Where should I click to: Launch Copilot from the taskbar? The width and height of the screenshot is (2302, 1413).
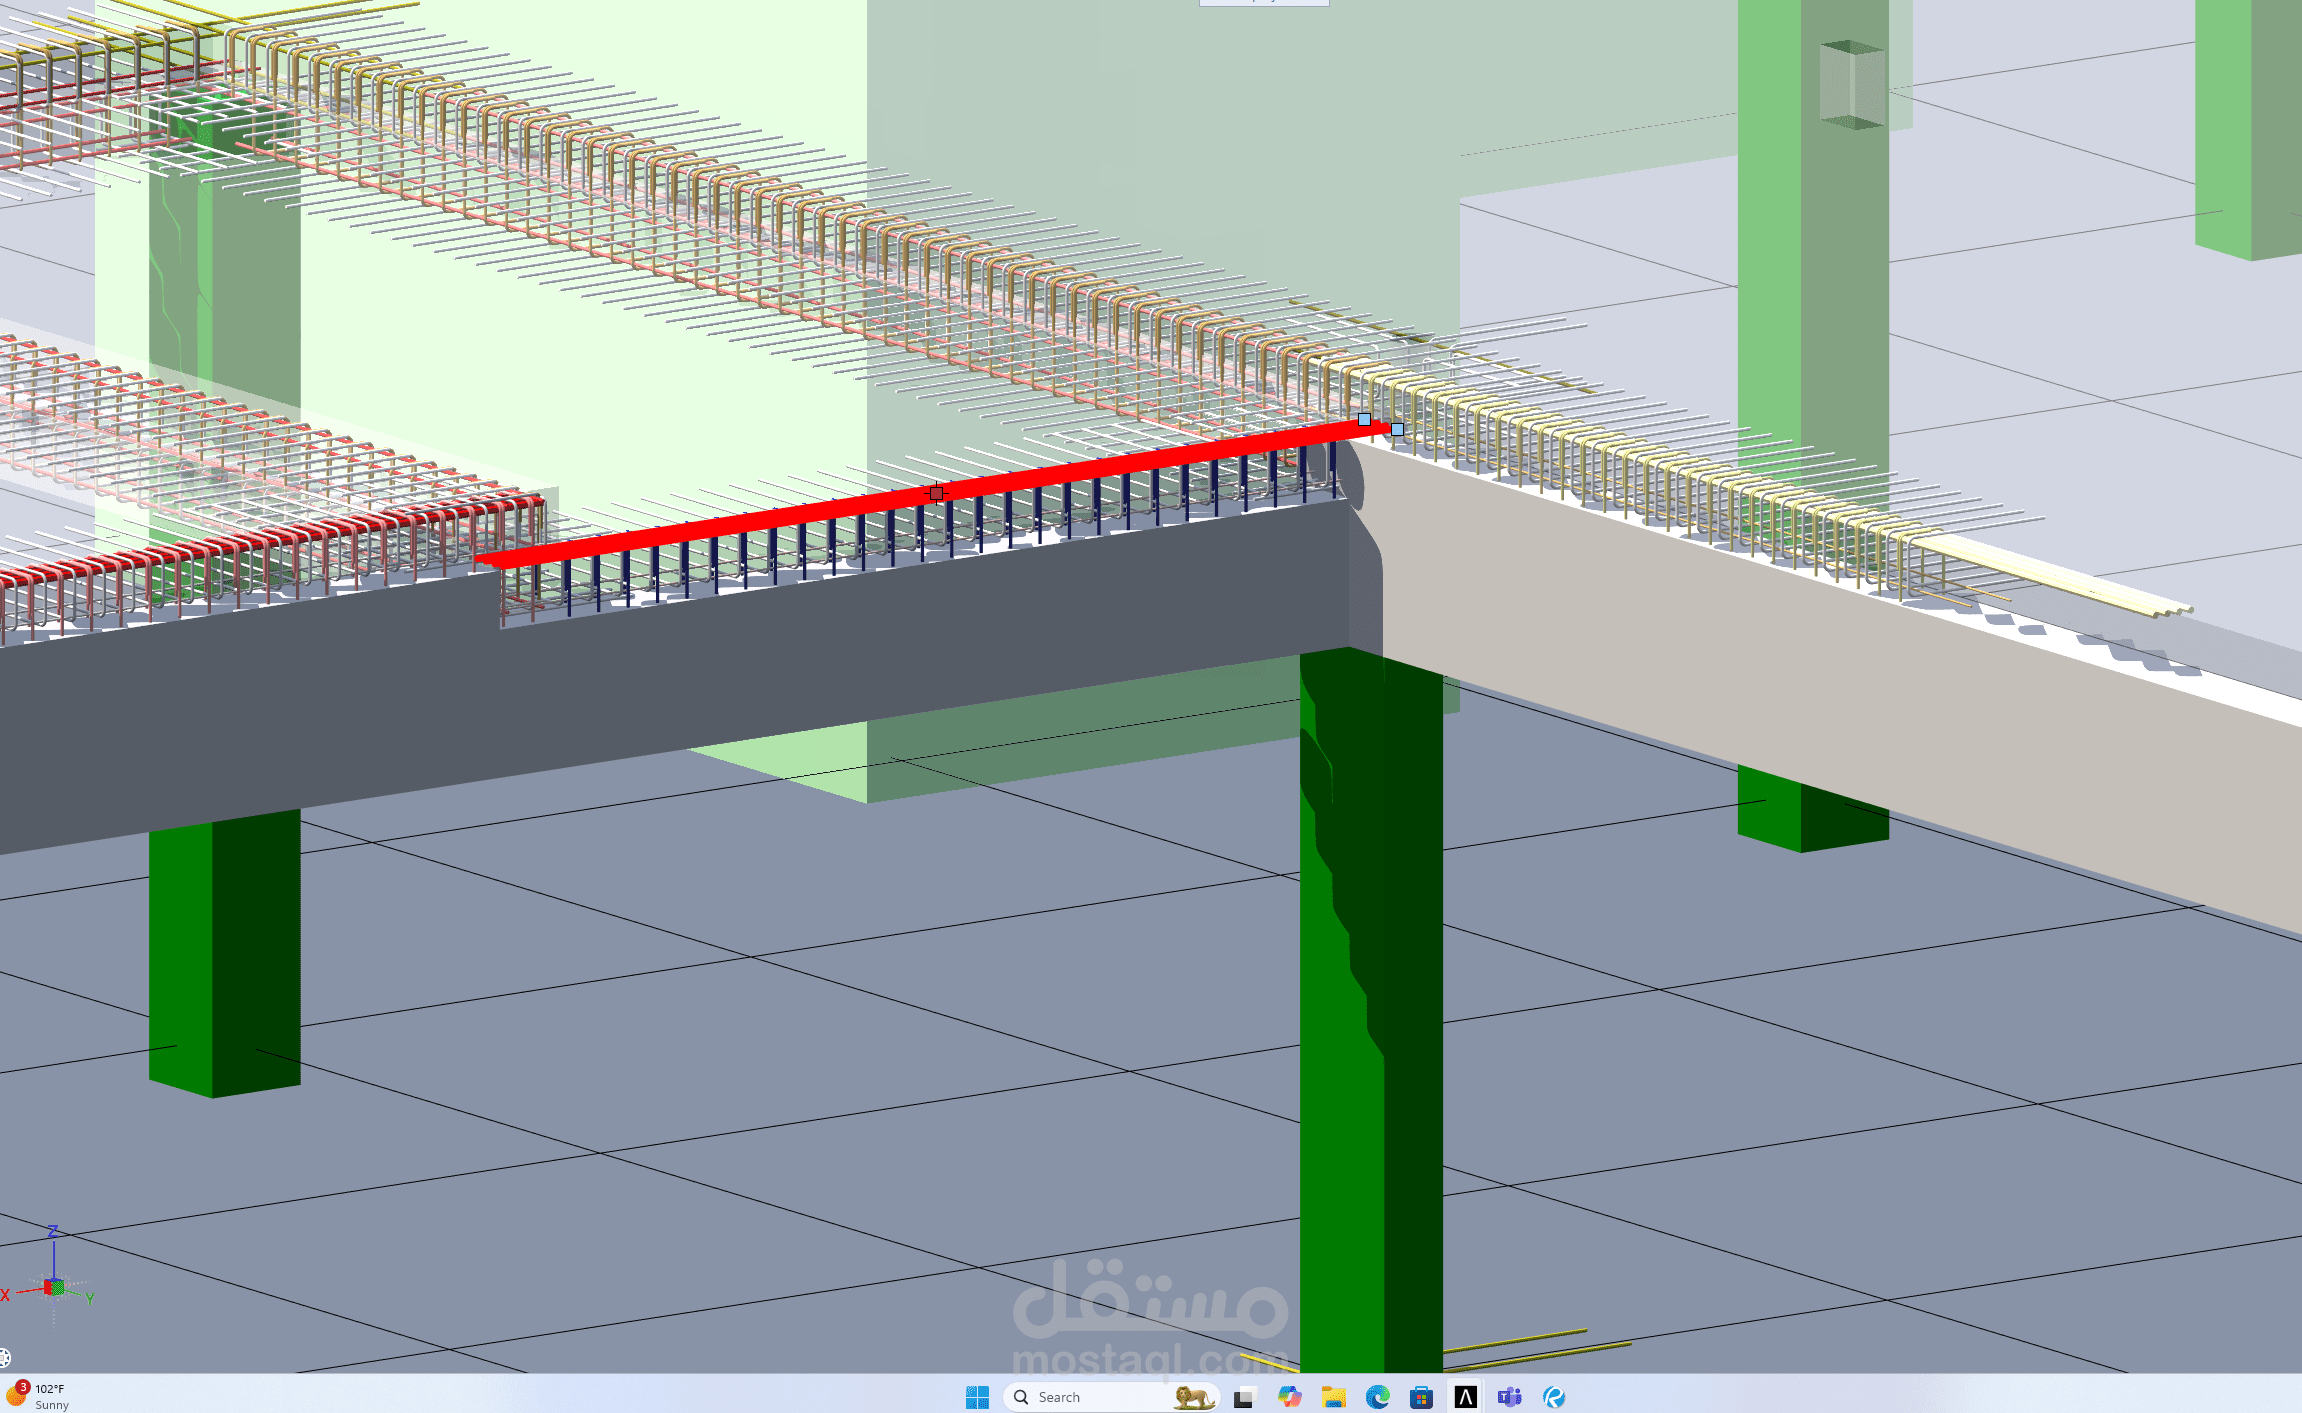tap(1289, 1397)
